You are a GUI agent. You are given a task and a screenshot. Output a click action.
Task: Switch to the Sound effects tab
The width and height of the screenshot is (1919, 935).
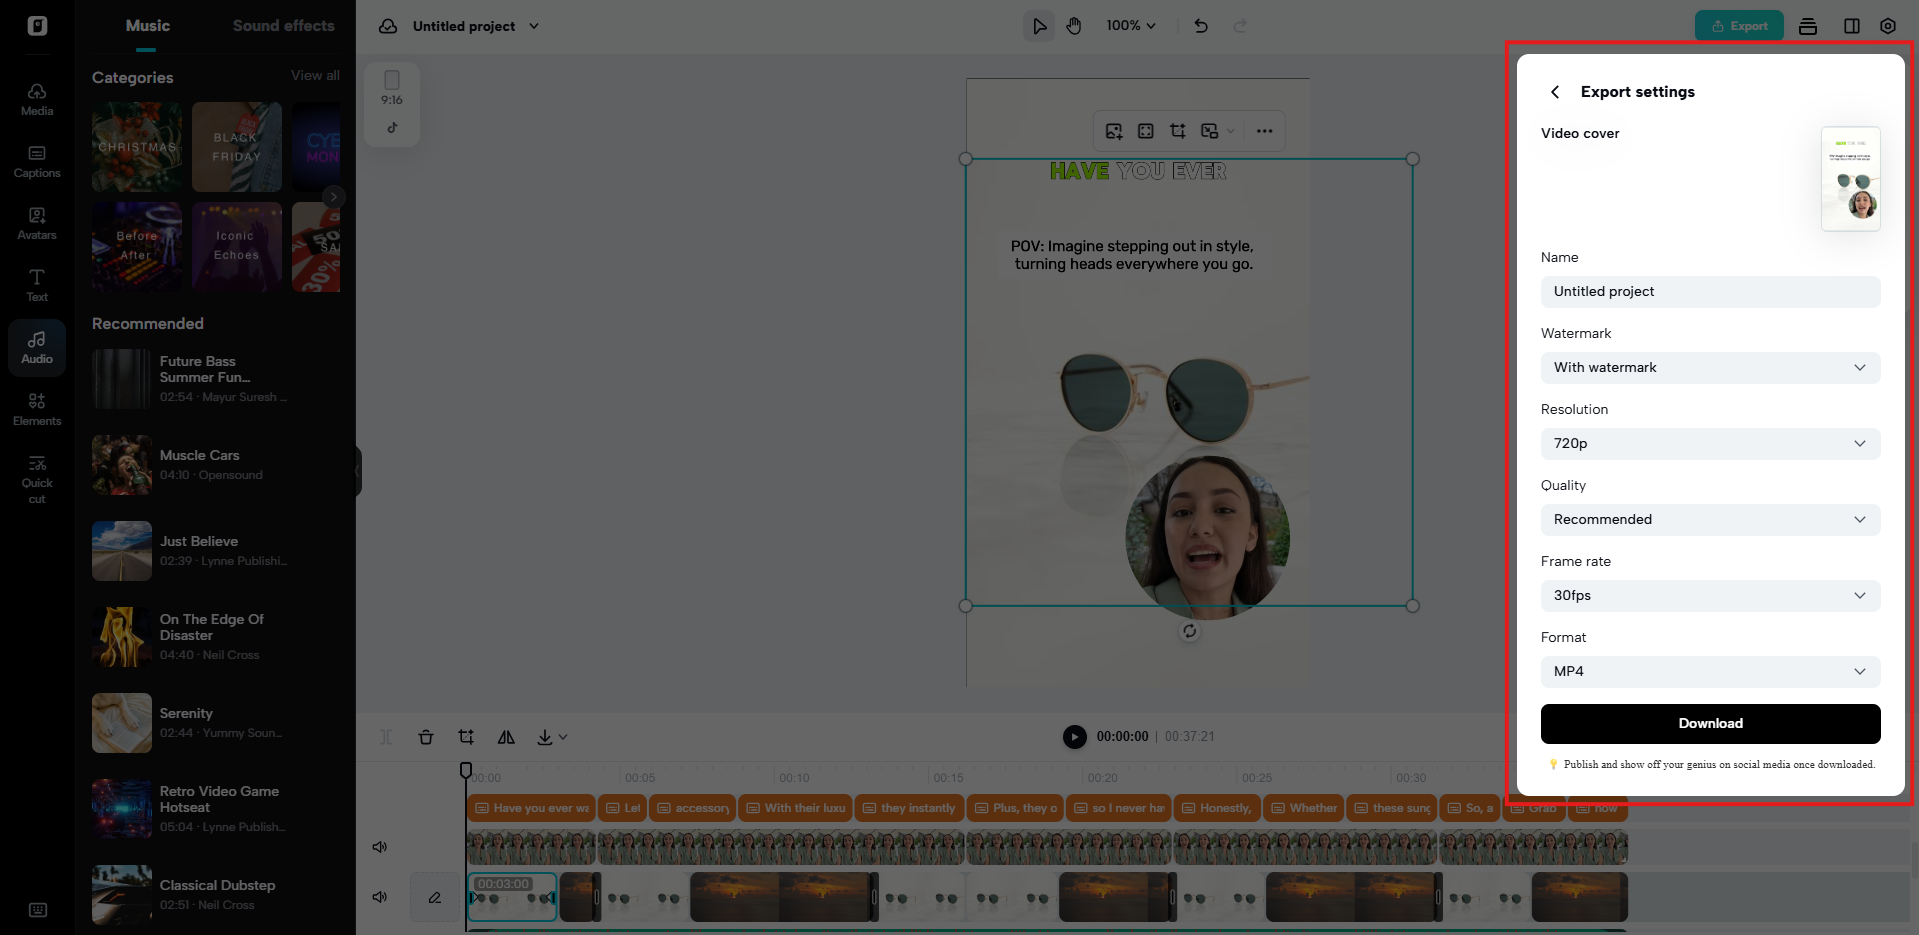point(284,26)
